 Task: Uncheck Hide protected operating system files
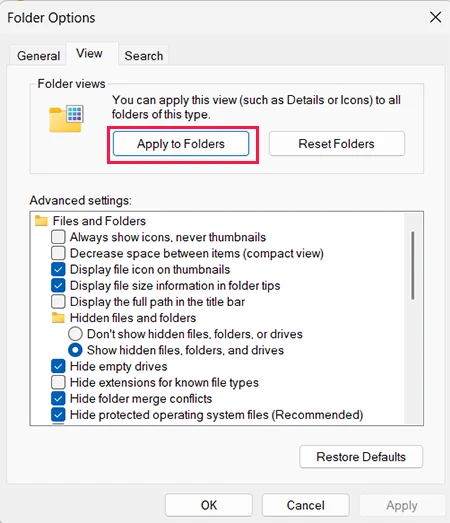pos(58,415)
